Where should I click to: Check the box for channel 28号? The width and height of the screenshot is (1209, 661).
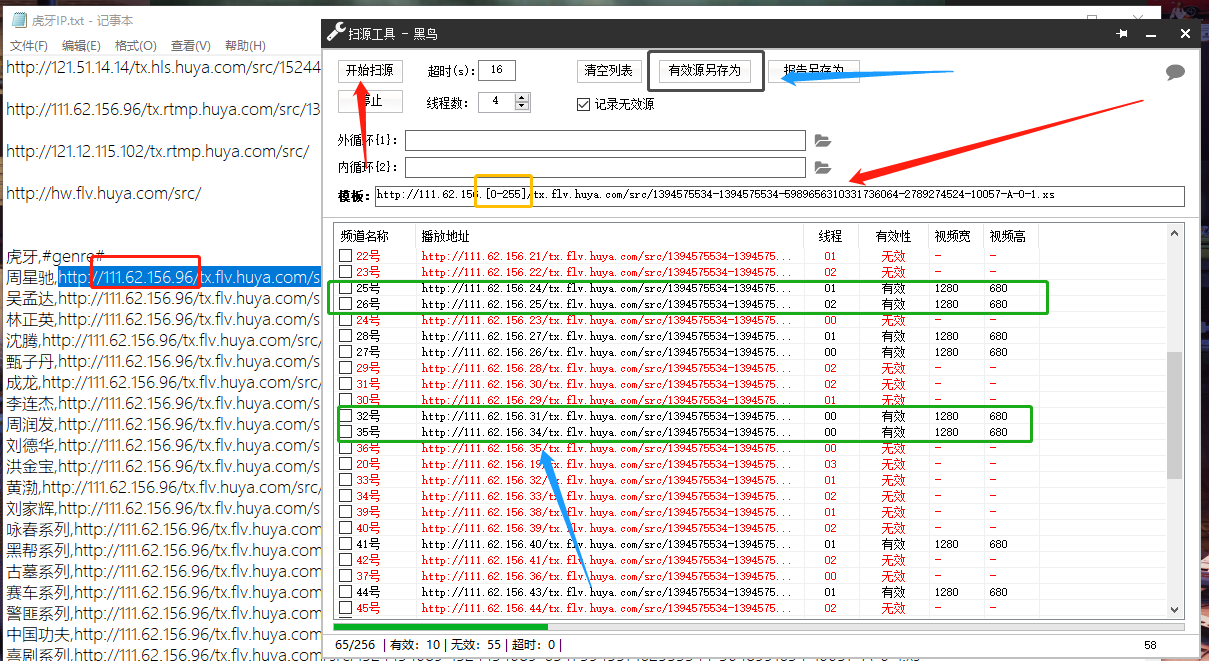[x=345, y=336]
